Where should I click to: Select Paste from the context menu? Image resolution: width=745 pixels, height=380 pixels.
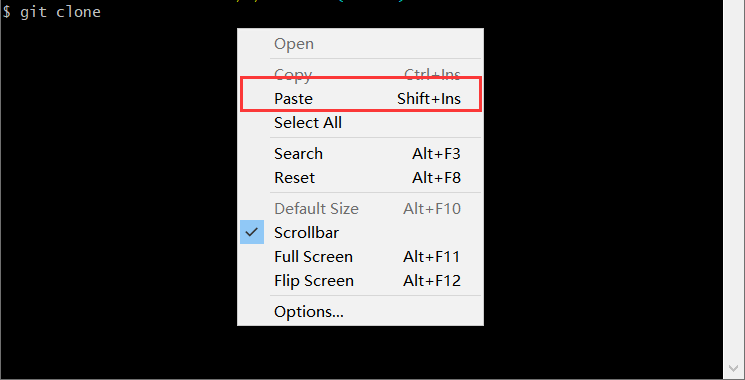pos(361,99)
